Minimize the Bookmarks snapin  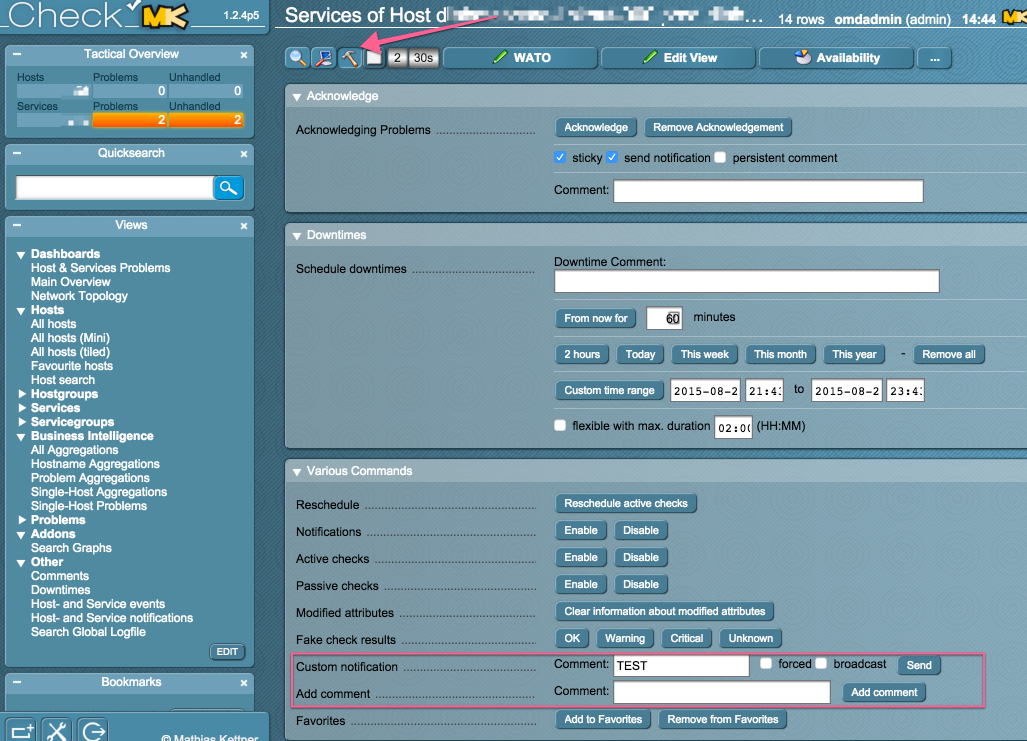(x=17, y=682)
